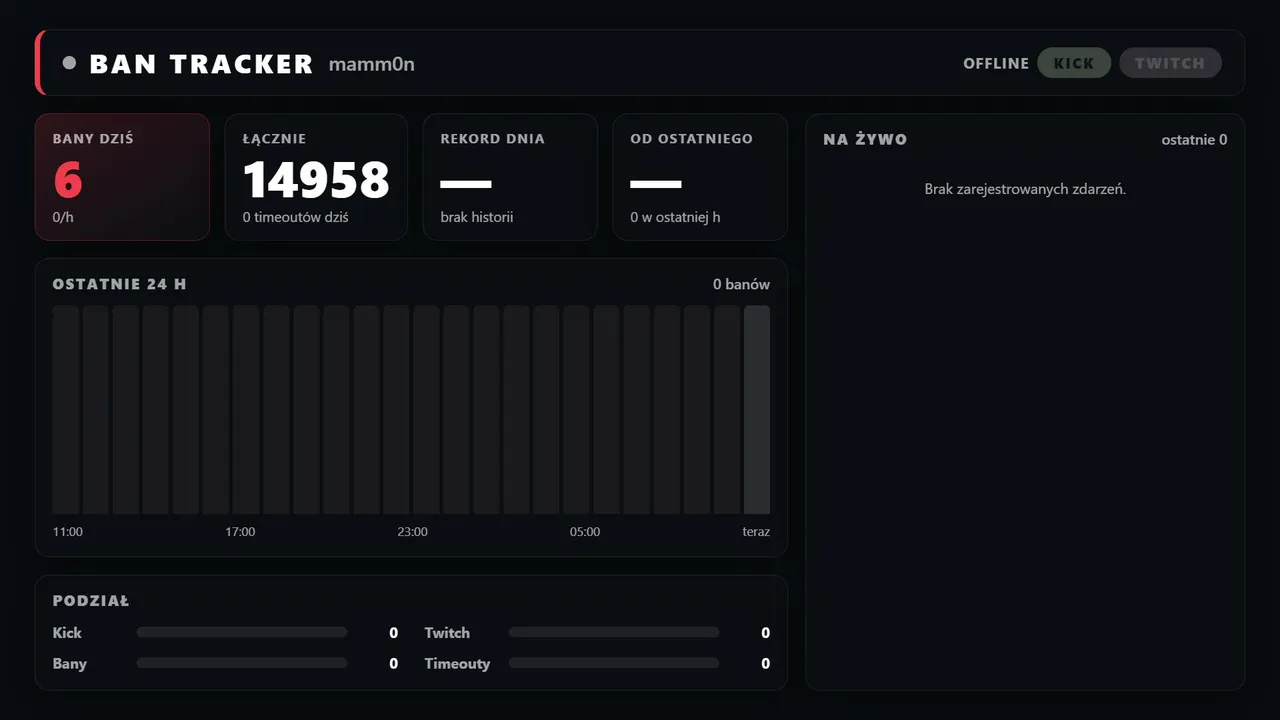Click '0 w ostatniej h' text
The image size is (1280, 720).
point(675,217)
